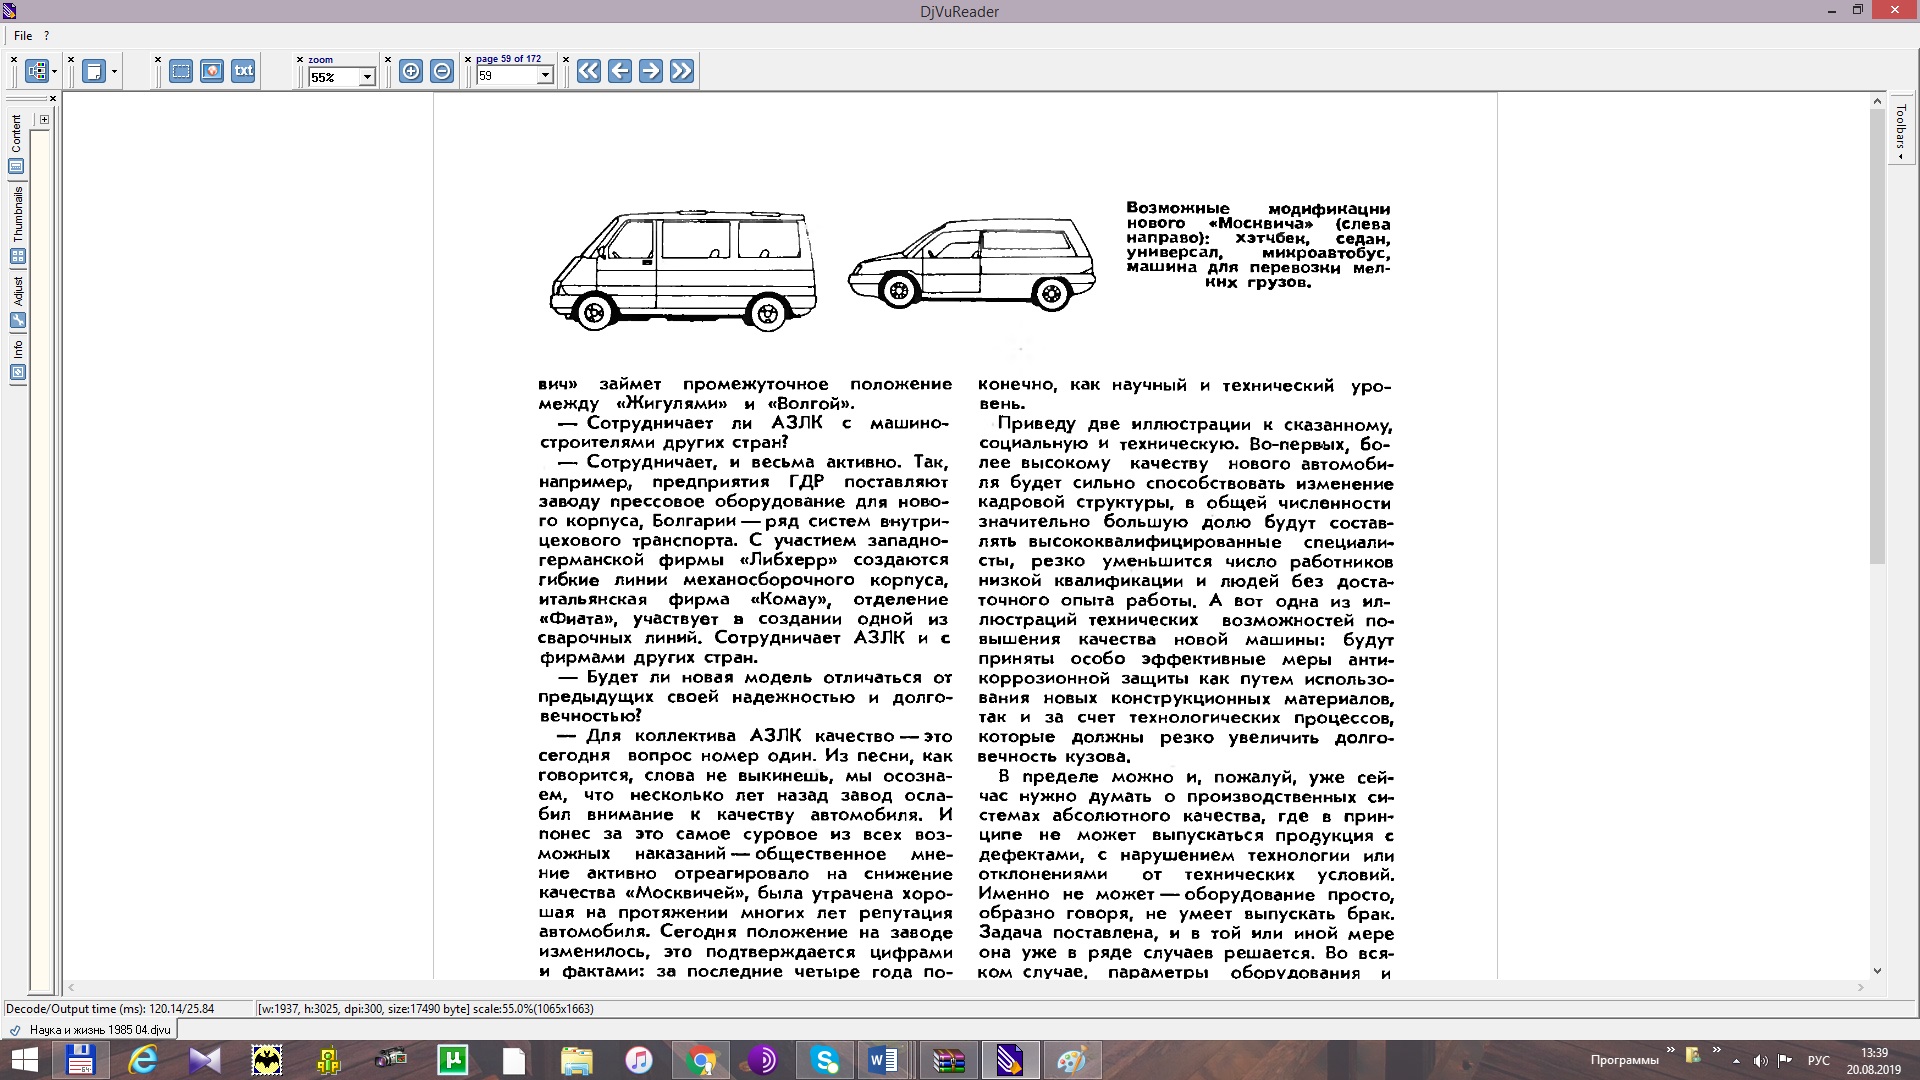Click the vertical scrollbar down arrow

1877,970
